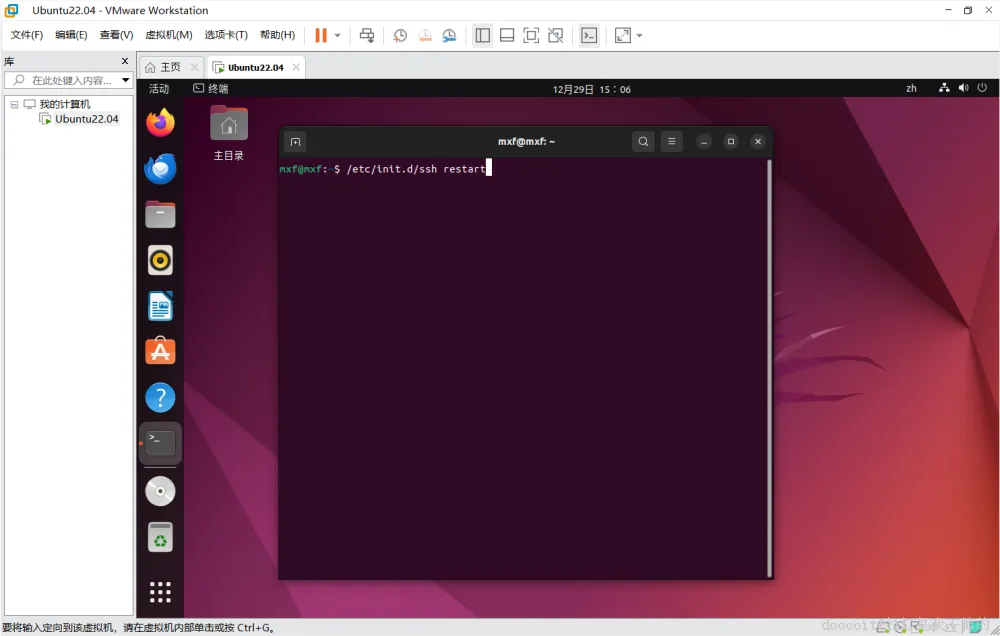
Task: Open the terminal search
Action: (643, 142)
